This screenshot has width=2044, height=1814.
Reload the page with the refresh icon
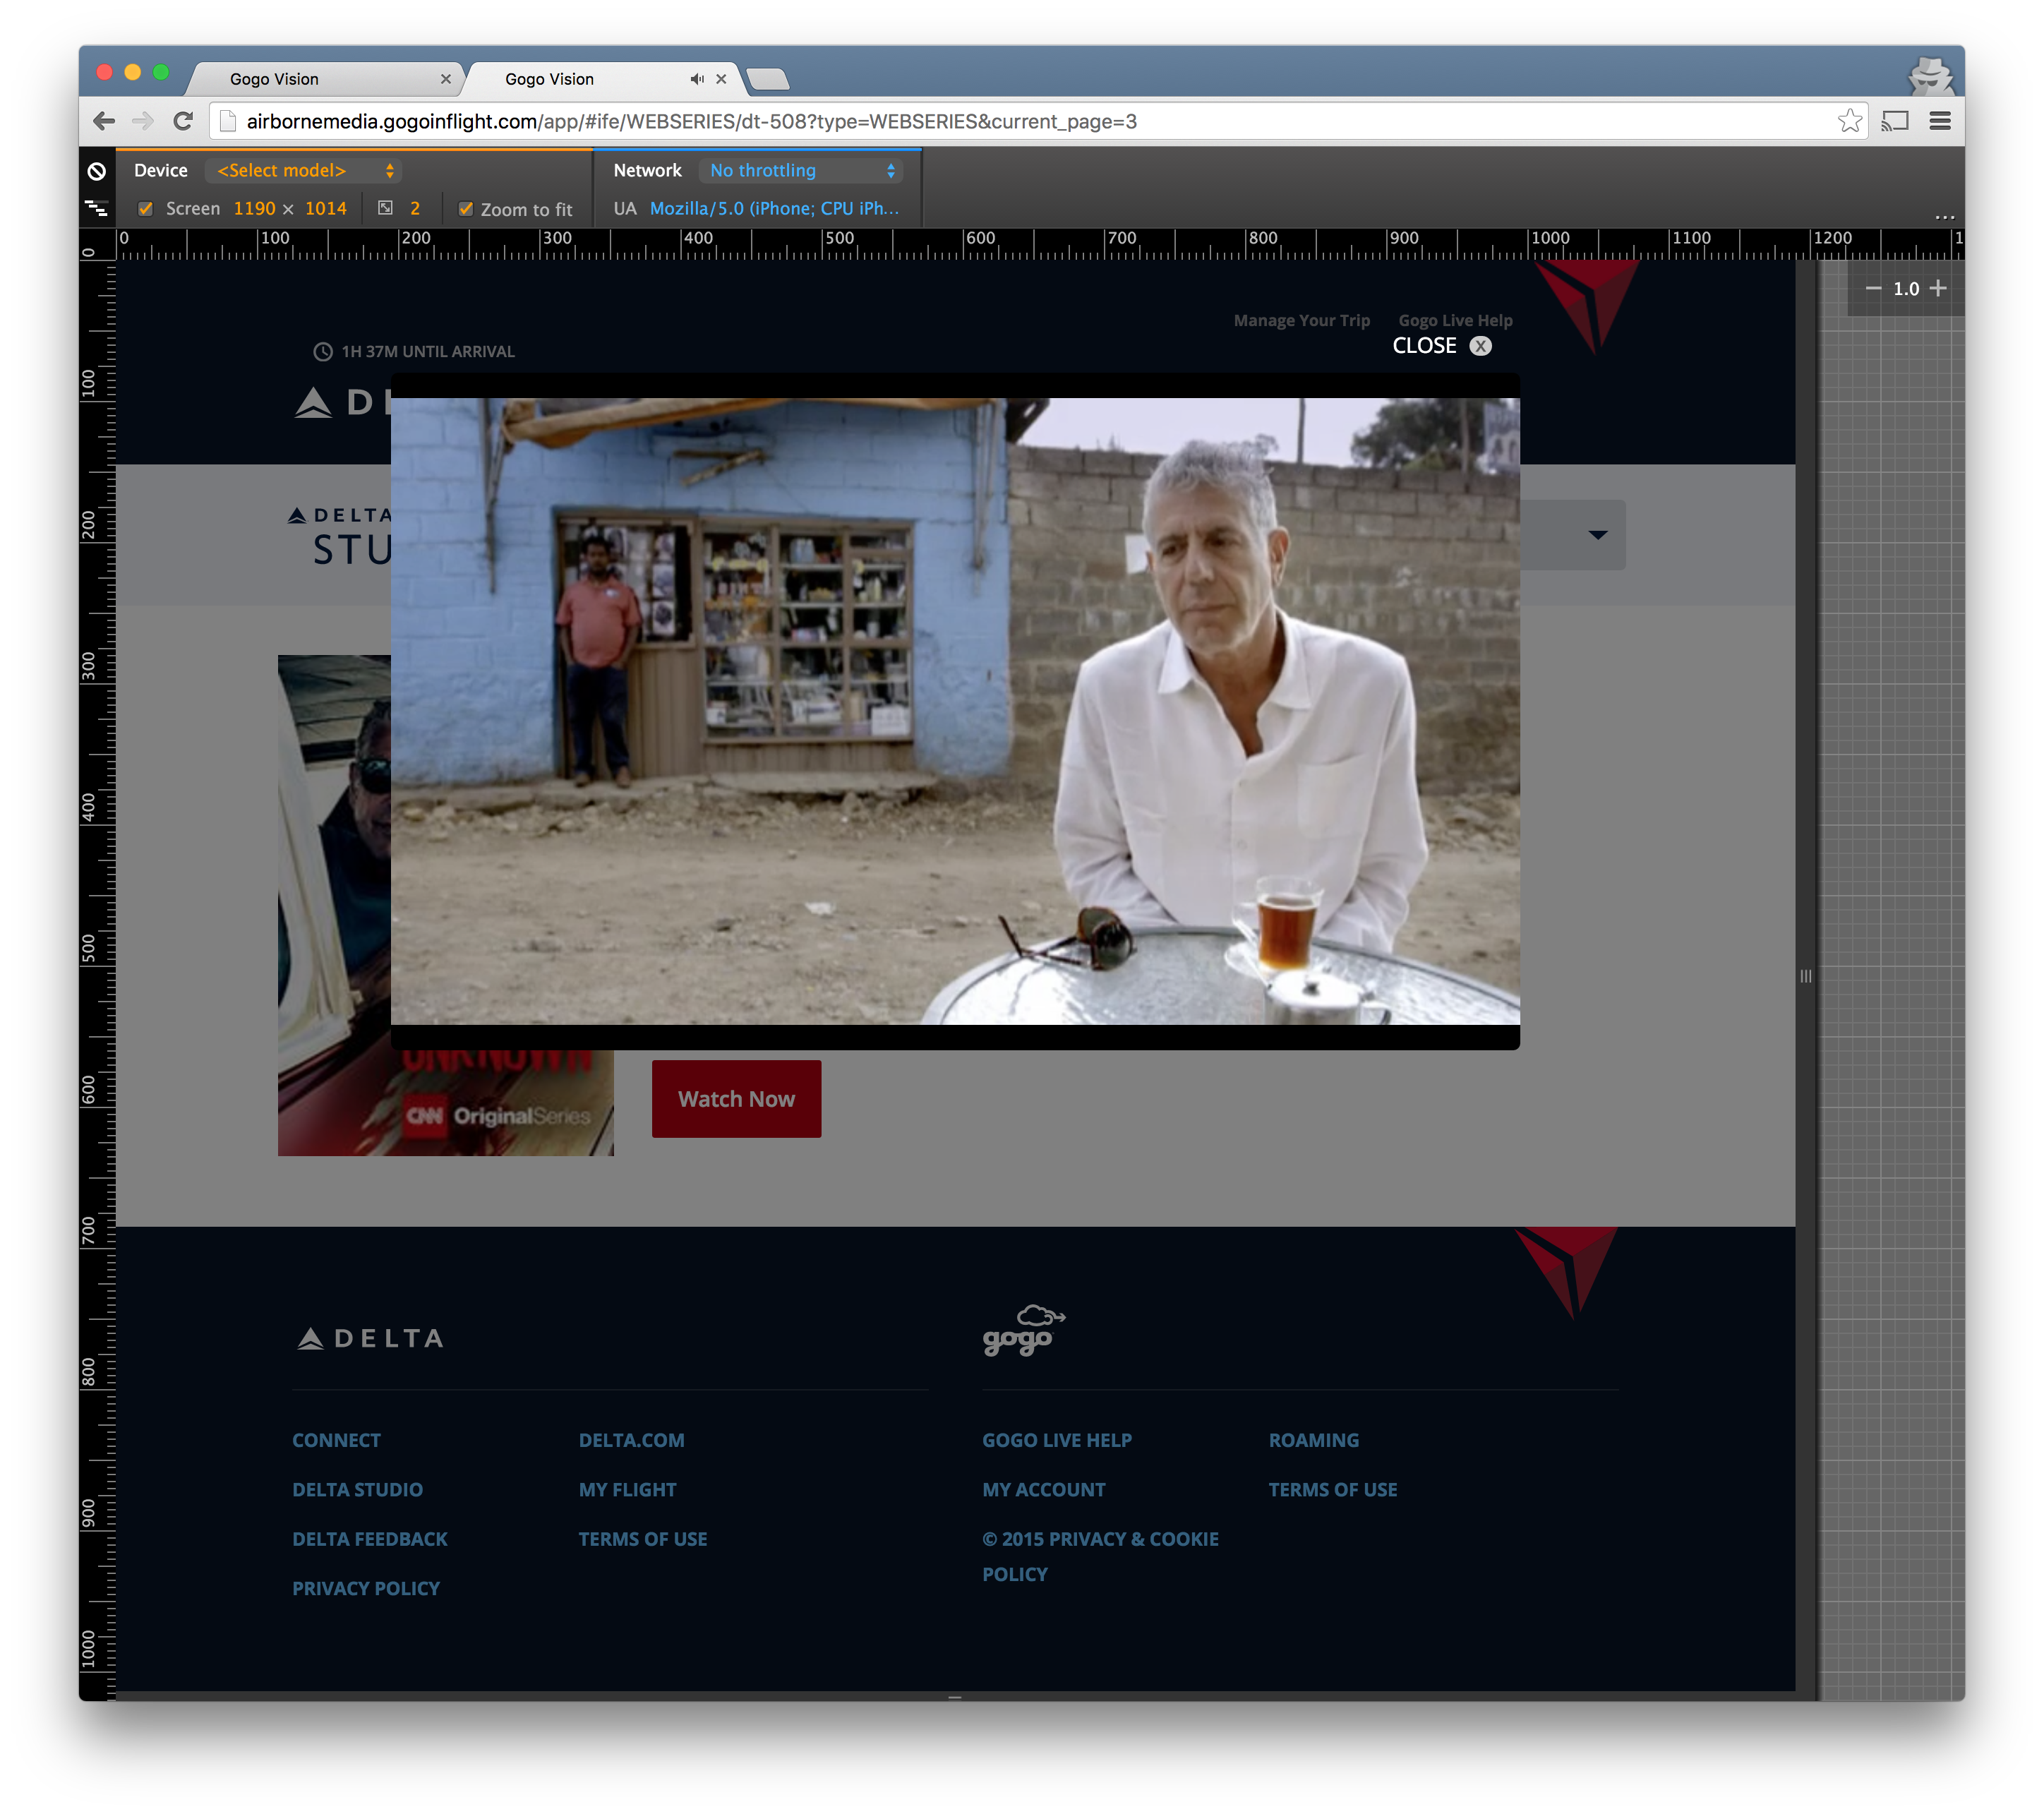182,121
